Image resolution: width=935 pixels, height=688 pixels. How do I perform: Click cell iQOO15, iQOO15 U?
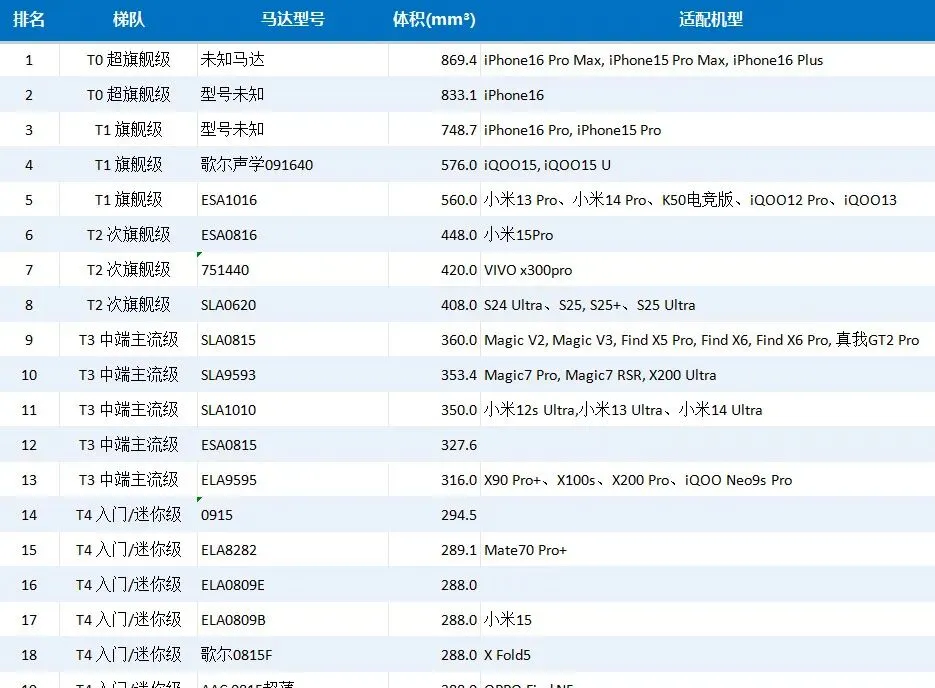tap(547, 165)
